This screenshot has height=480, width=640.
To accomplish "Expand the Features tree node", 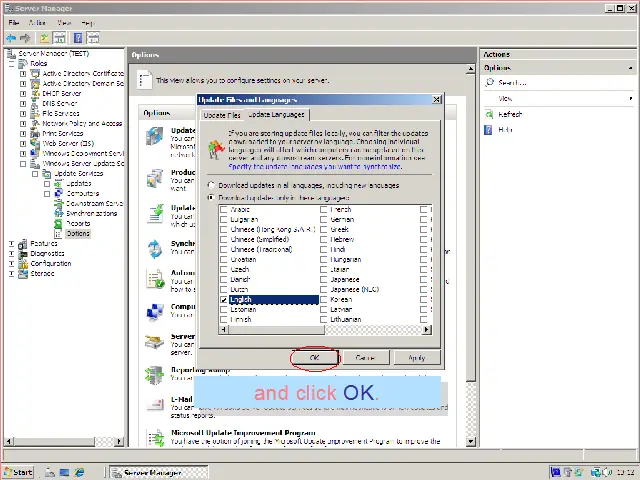I will click(x=11, y=244).
